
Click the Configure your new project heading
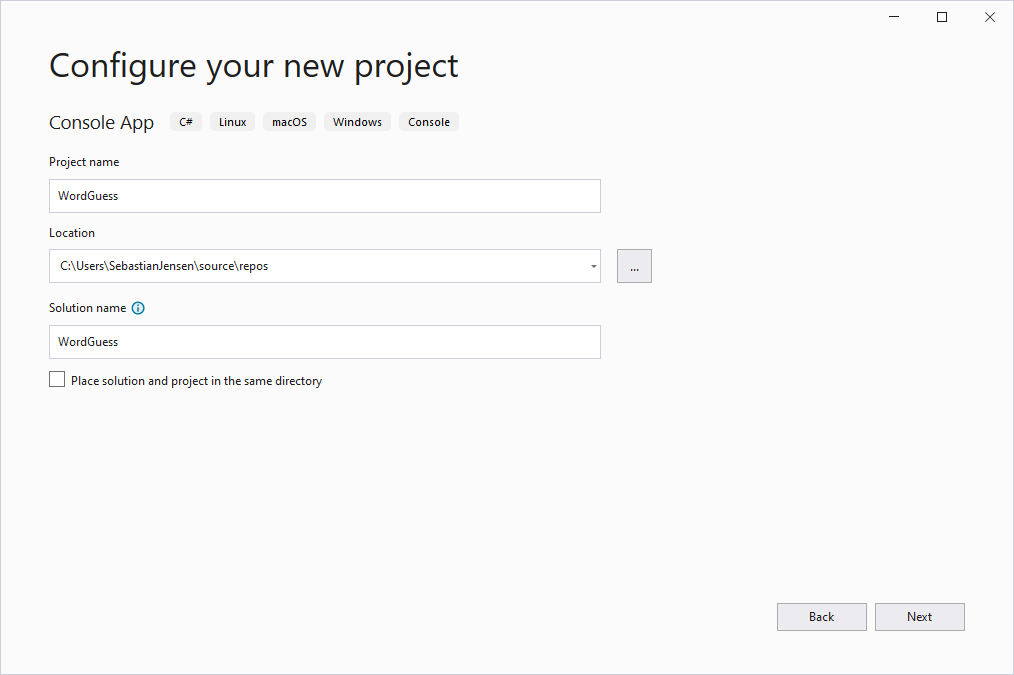coord(253,66)
